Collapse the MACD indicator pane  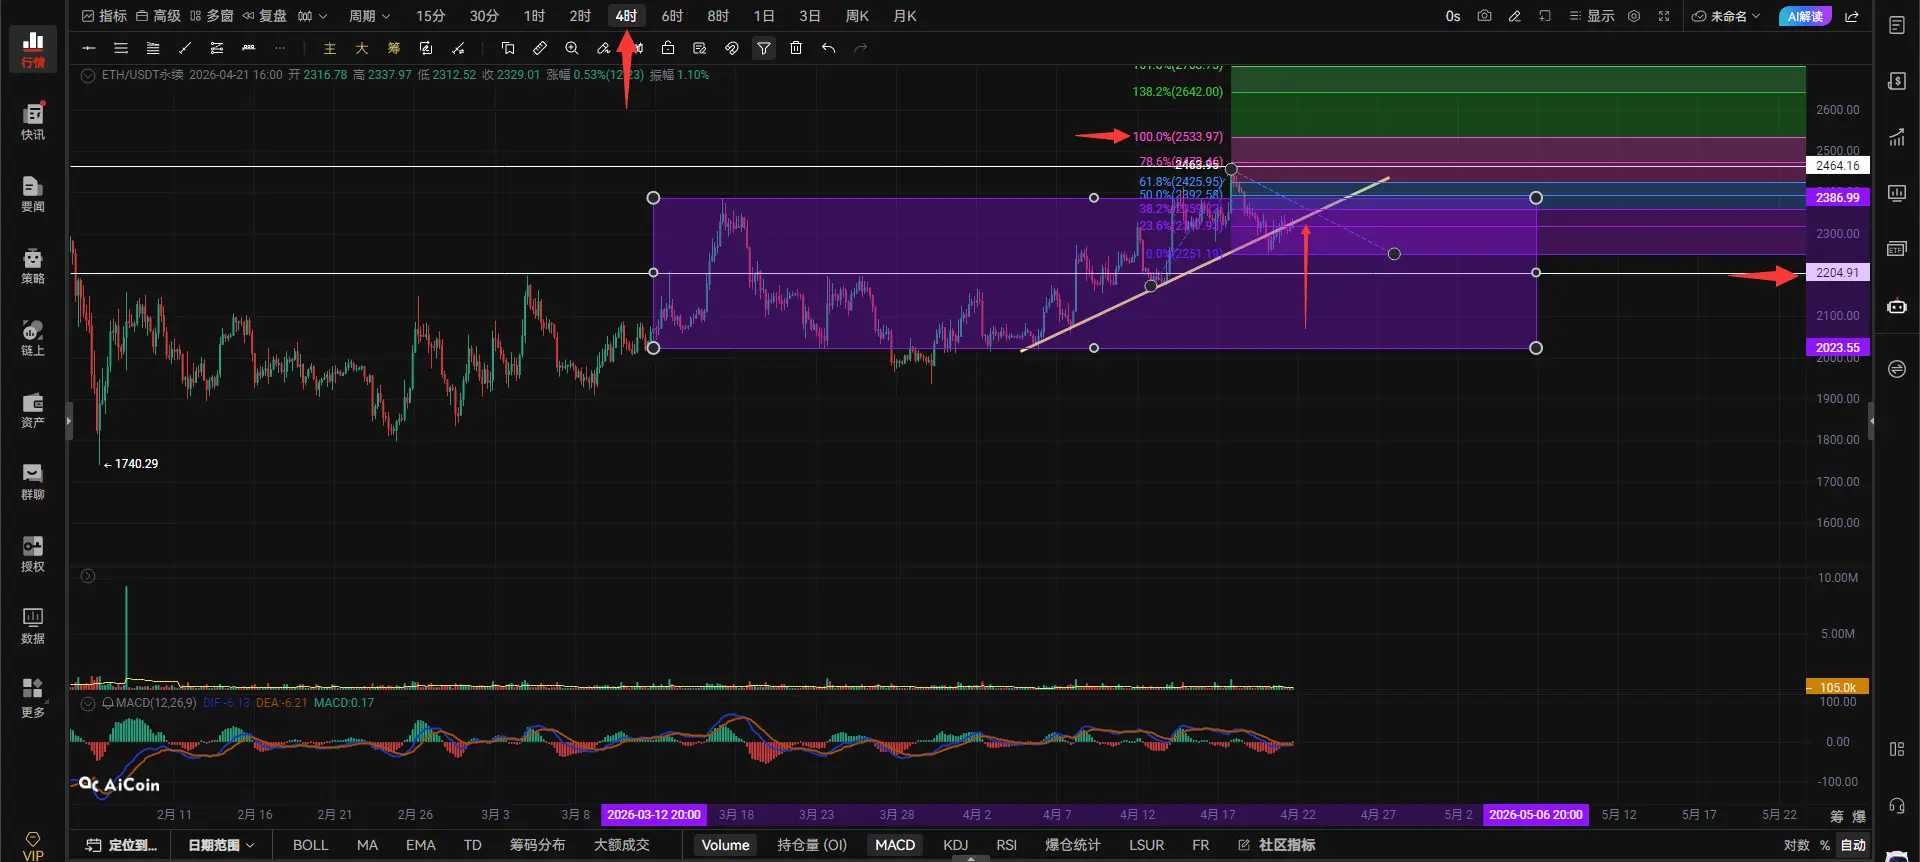pyautogui.click(x=88, y=703)
